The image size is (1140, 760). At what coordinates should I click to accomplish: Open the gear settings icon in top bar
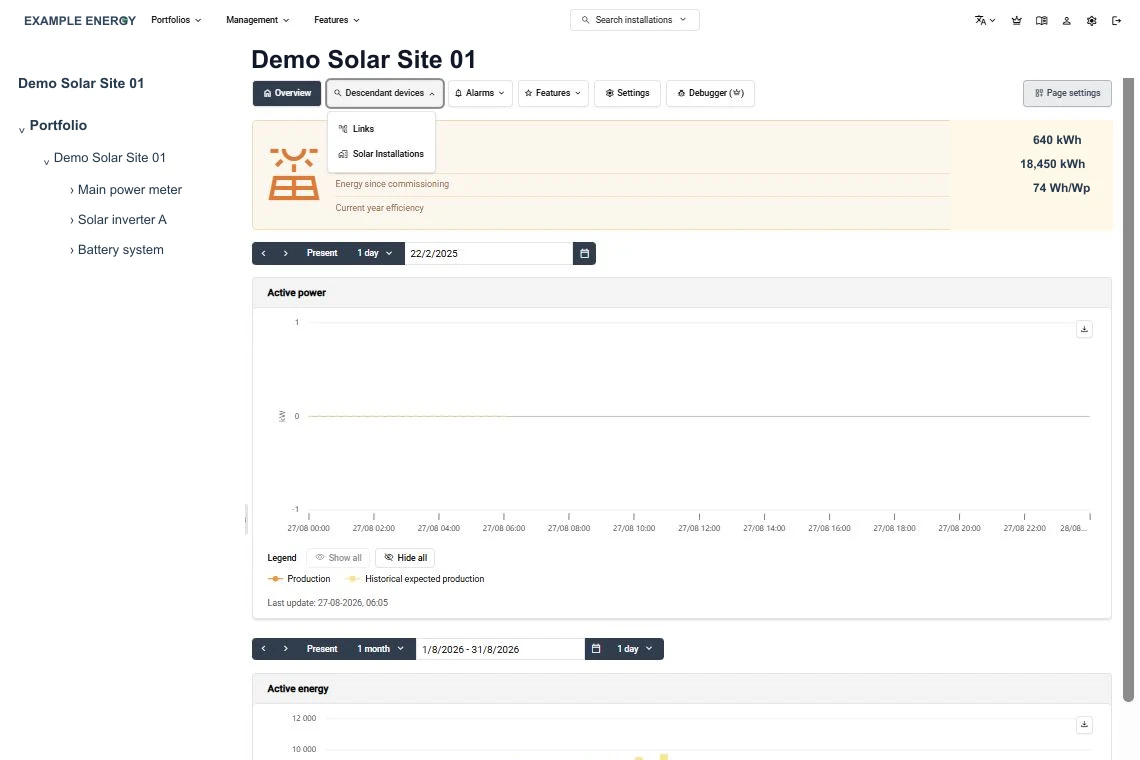coord(1091,20)
